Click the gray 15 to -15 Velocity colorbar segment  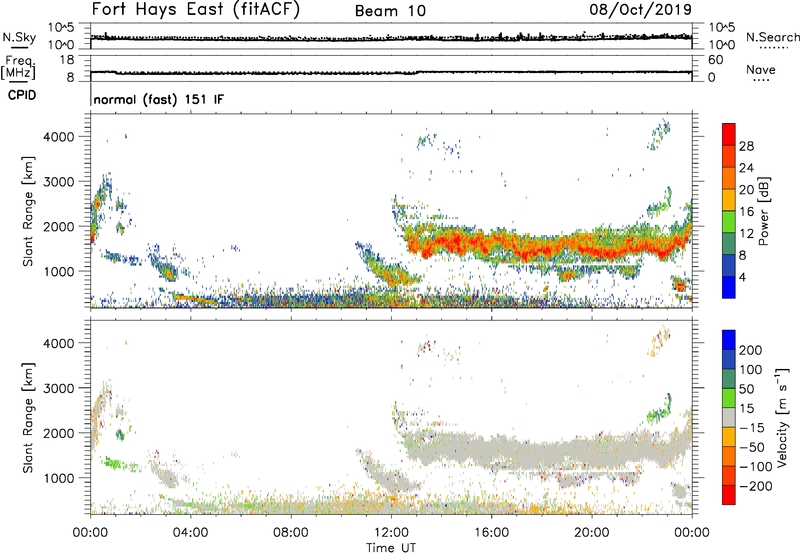coord(729,417)
